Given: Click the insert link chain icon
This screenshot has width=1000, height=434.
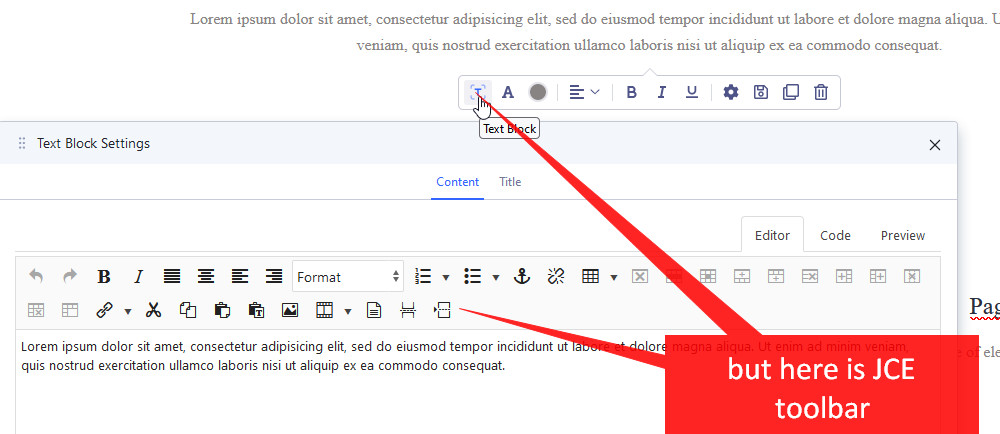Looking at the screenshot, I should coord(104,310).
